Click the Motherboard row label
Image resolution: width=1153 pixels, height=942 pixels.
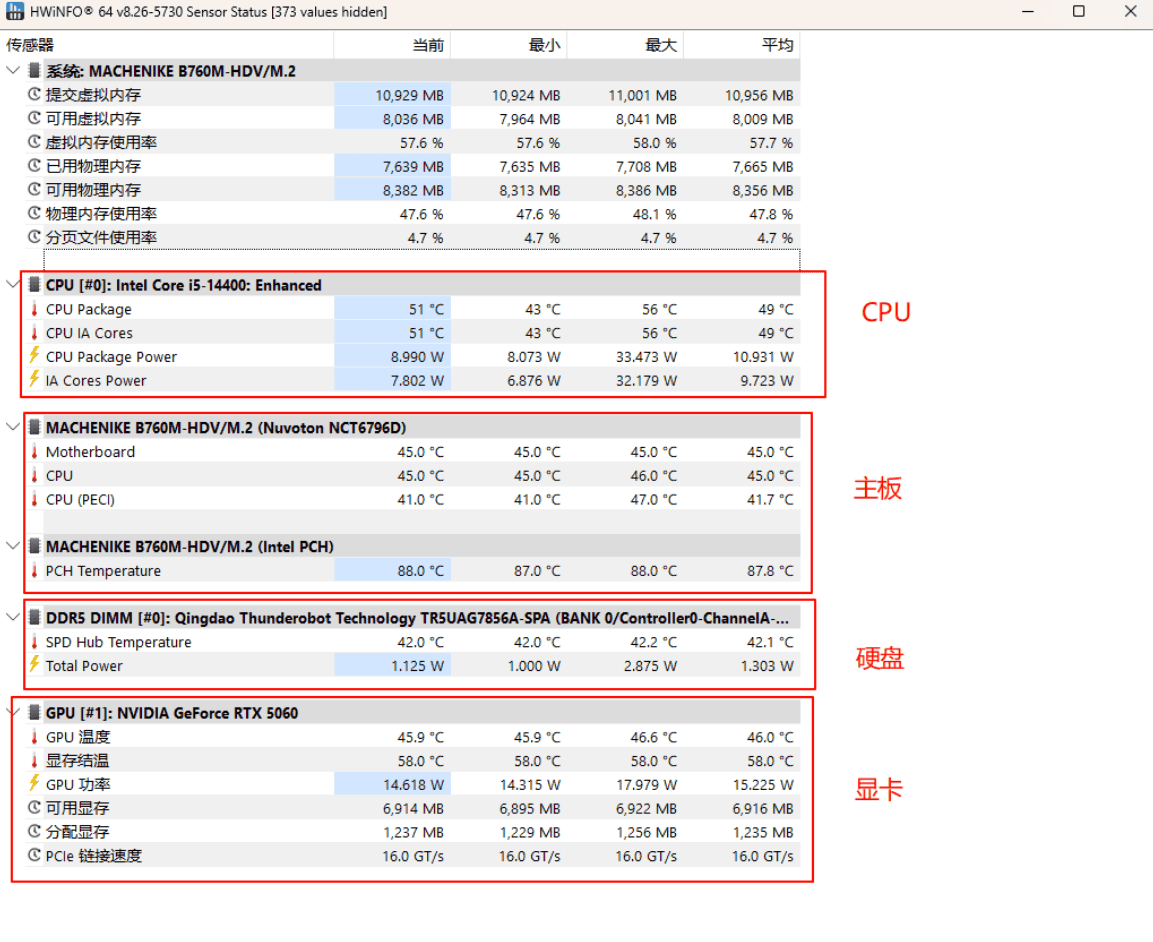[x=90, y=452]
